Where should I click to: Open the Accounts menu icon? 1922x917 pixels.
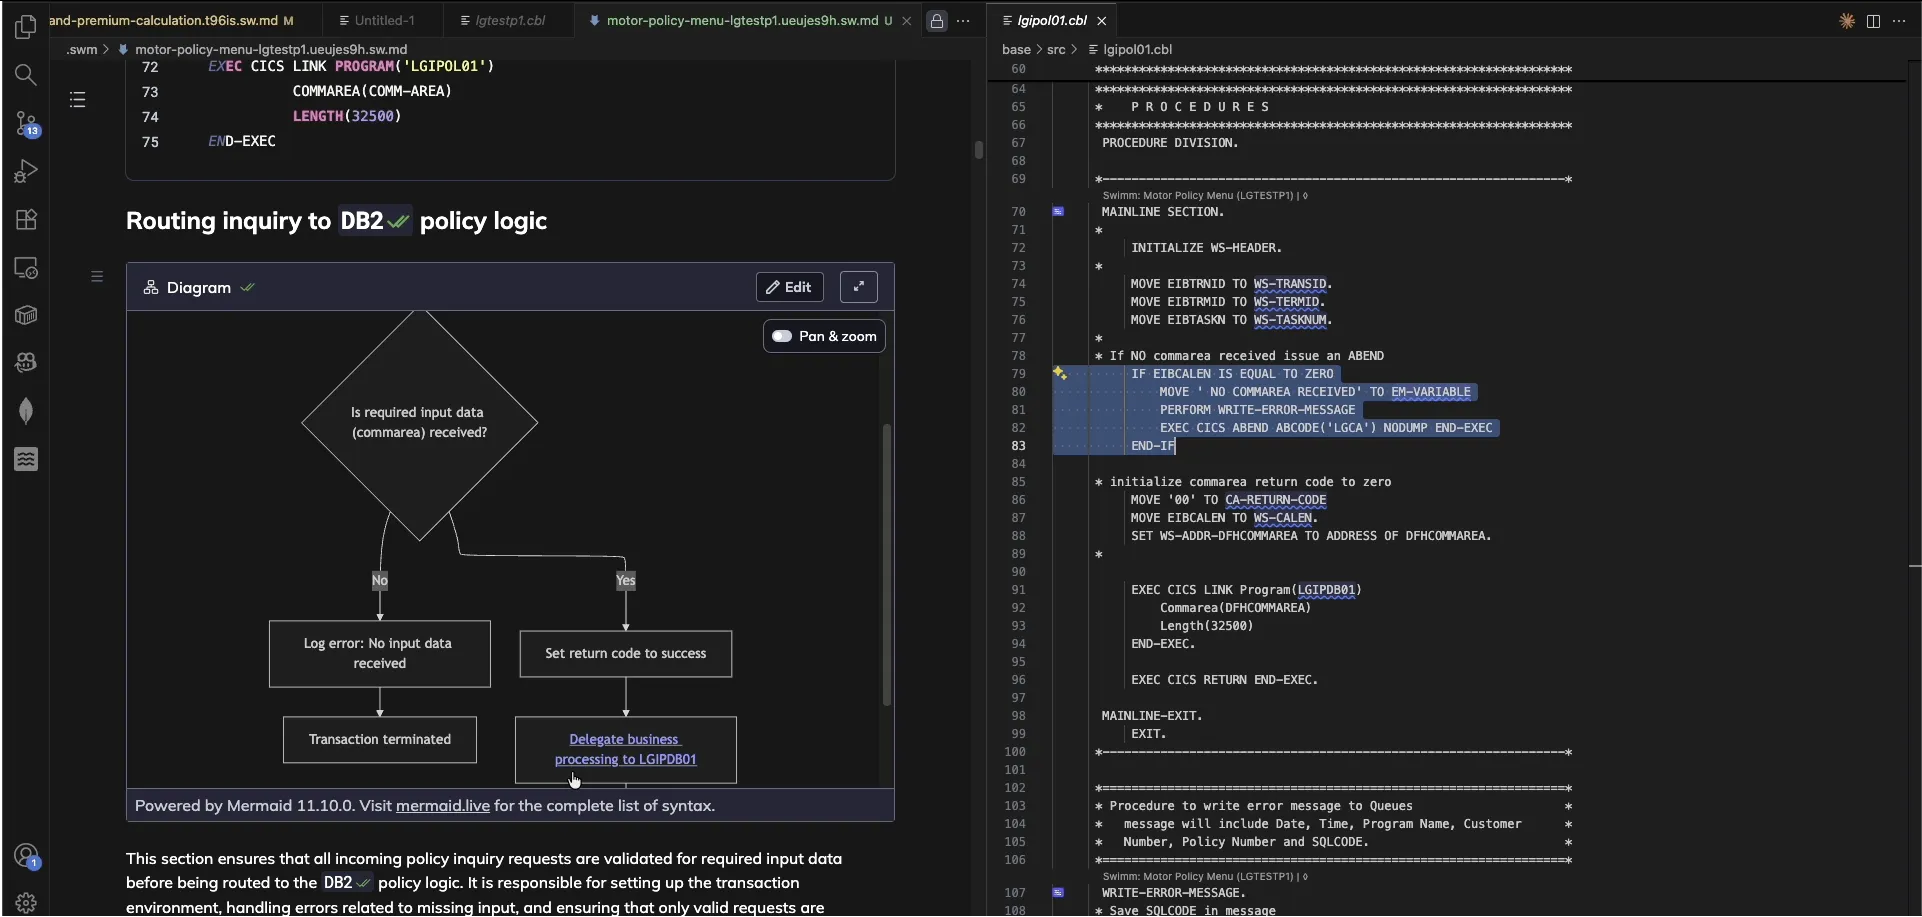point(26,856)
